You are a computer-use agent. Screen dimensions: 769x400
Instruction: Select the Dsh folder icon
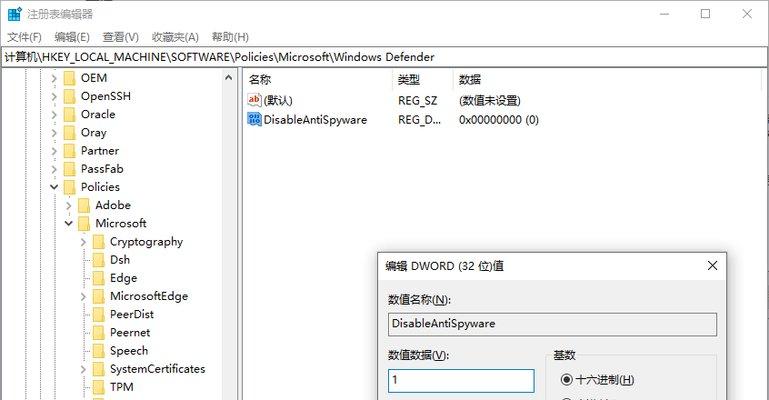(x=99, y=260)
